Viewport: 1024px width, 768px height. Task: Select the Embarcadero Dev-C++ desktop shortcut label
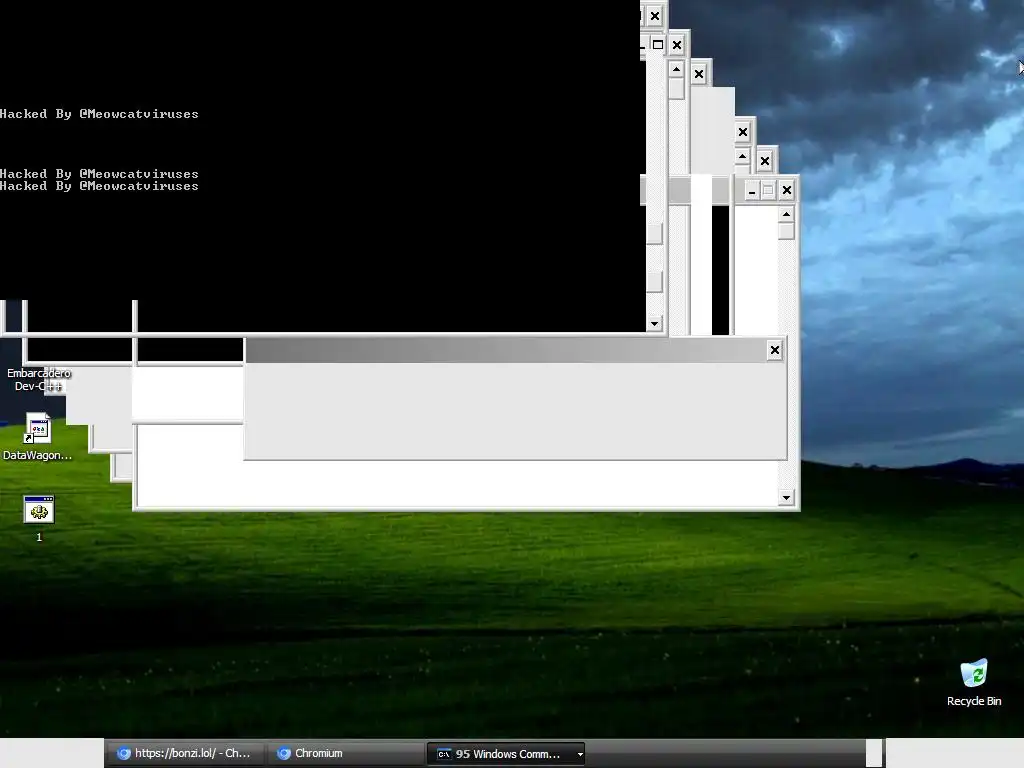(x=39, y=379)
